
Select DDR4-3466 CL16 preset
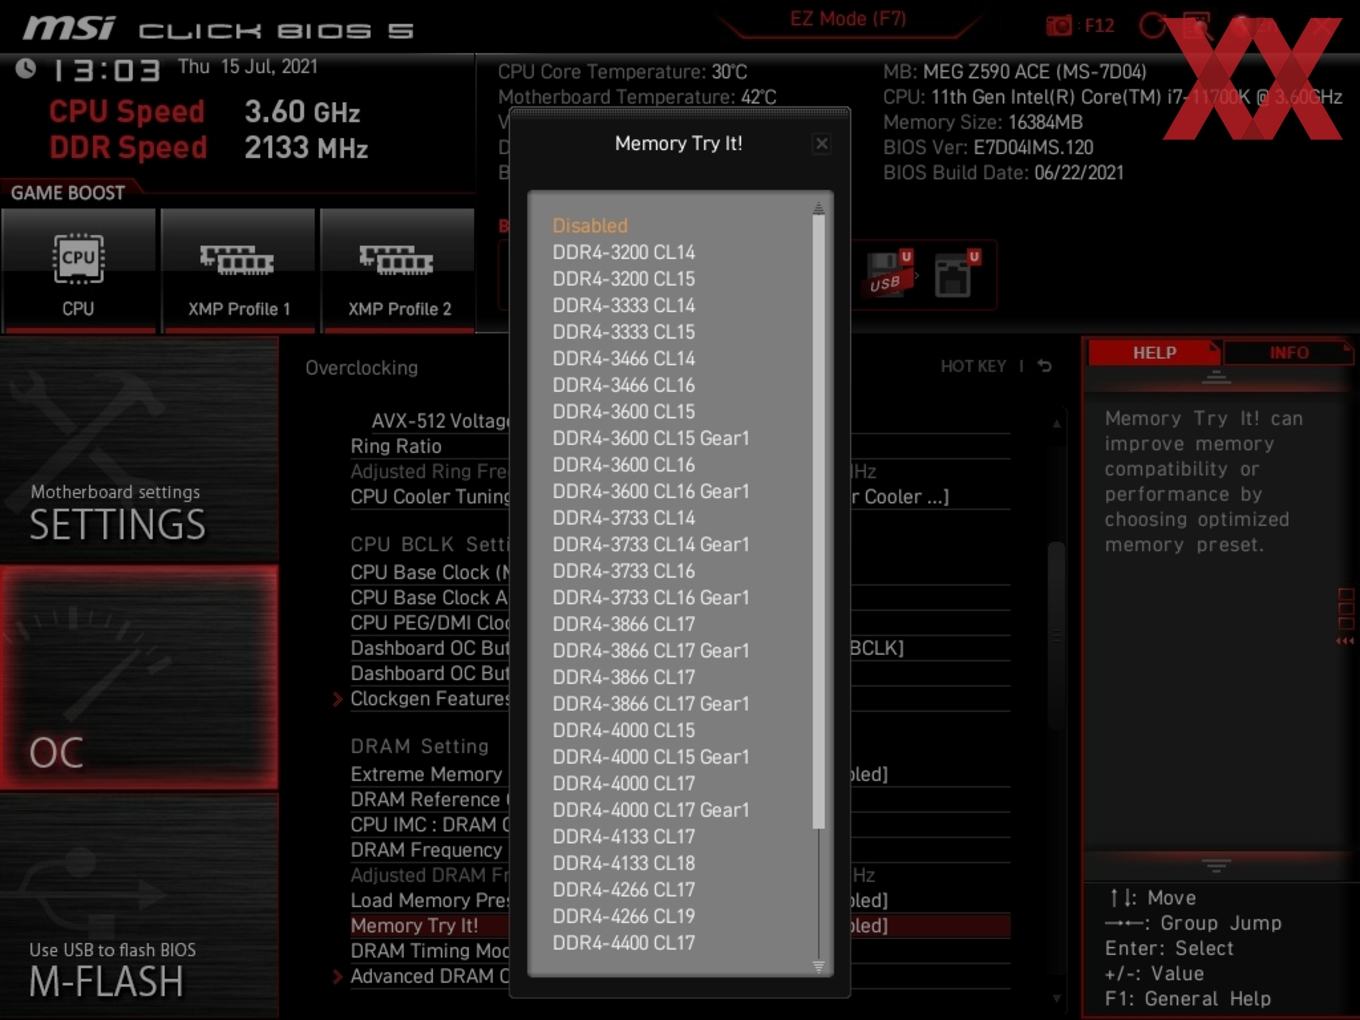pyautogui.click(x=624, y=385)
